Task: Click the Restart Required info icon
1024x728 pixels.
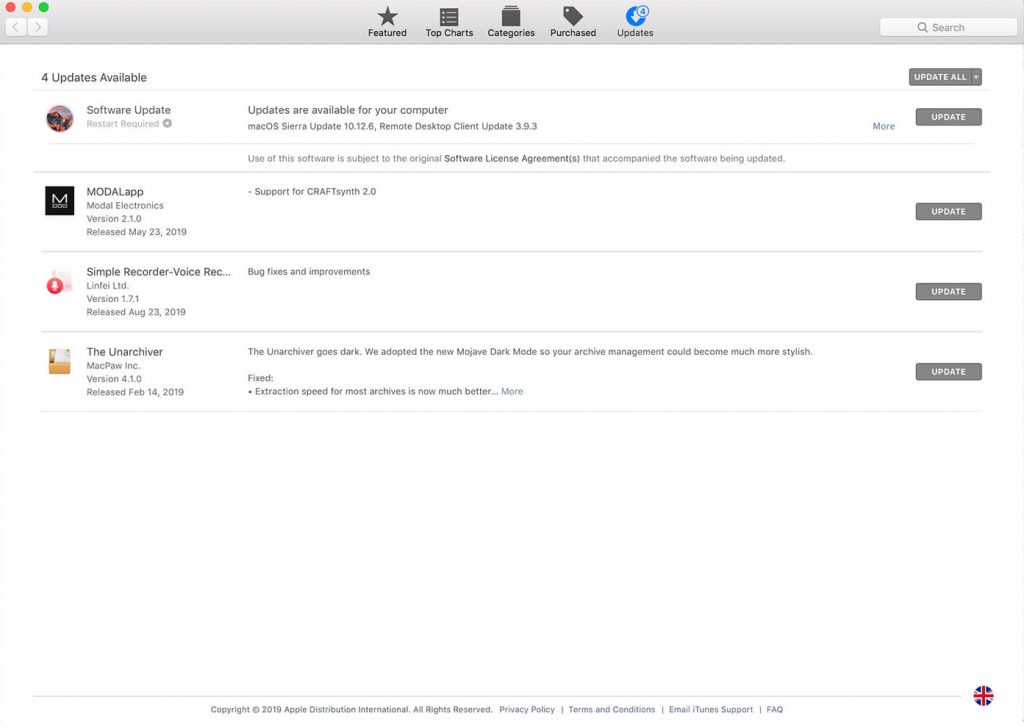Action: 167,124
